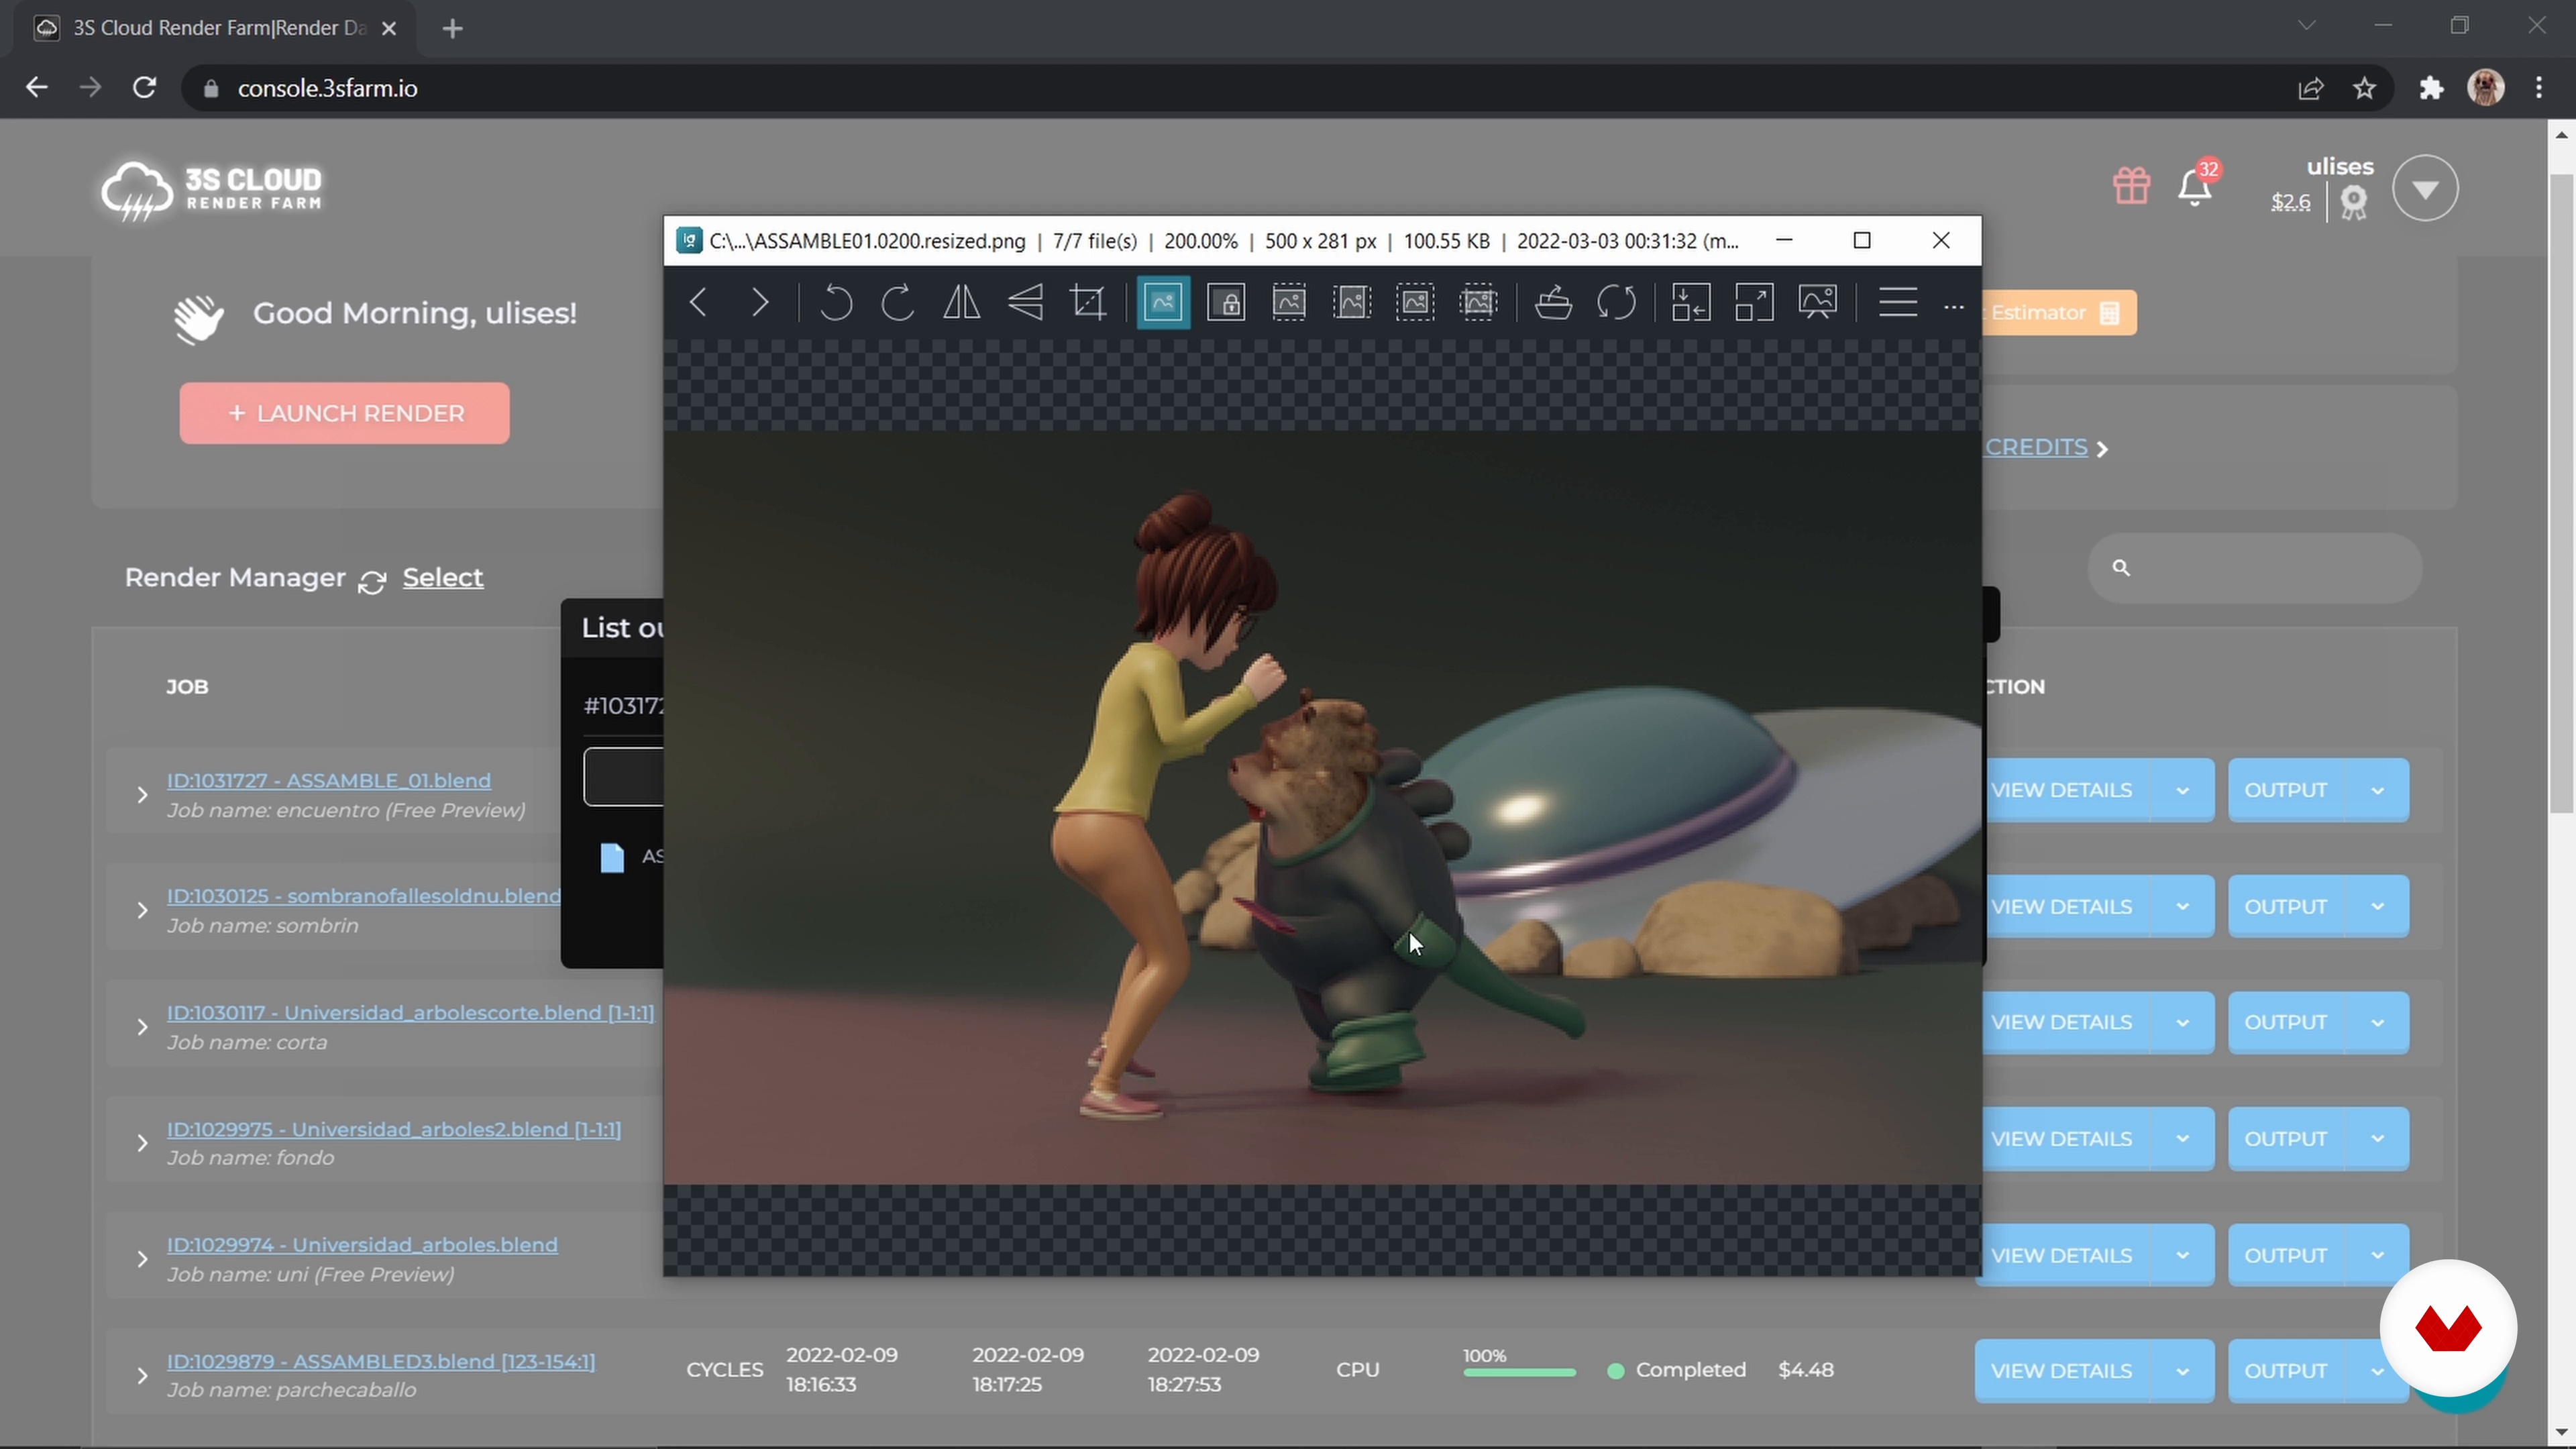The image size is (2576, 1449).
Task: Open more options ellipsis in viewer toolbar
Action: (x=1953, y=308)
